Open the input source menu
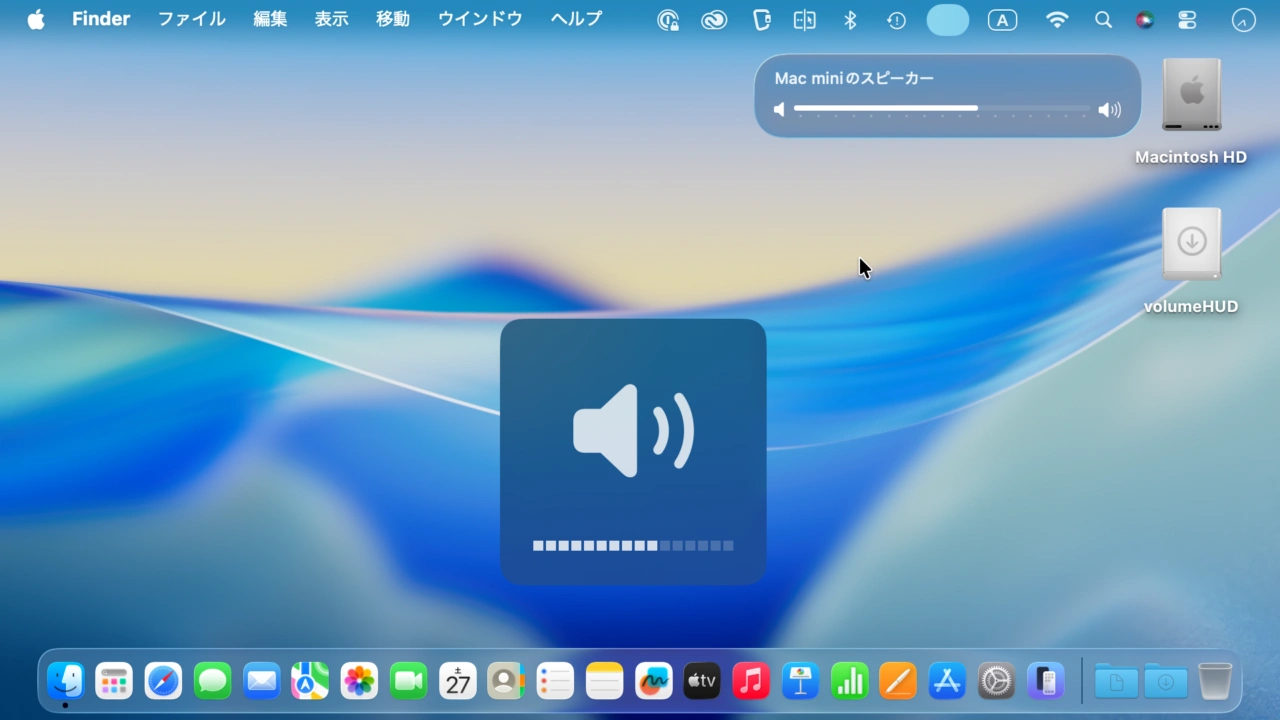The width and height of the screenshot is (1280, 720). pos(1002,20)
